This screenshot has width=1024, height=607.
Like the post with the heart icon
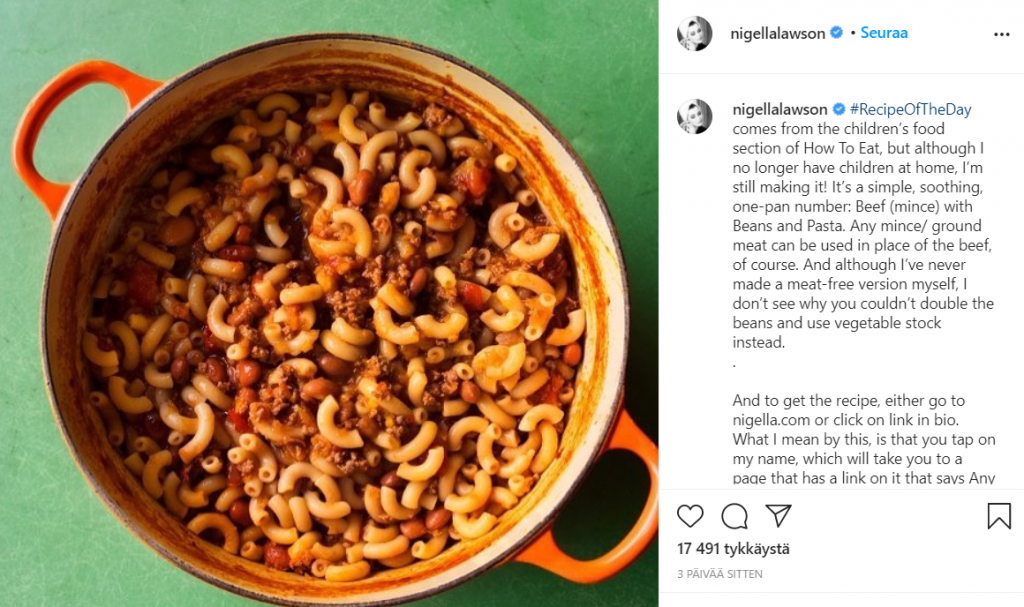[690, 516]
